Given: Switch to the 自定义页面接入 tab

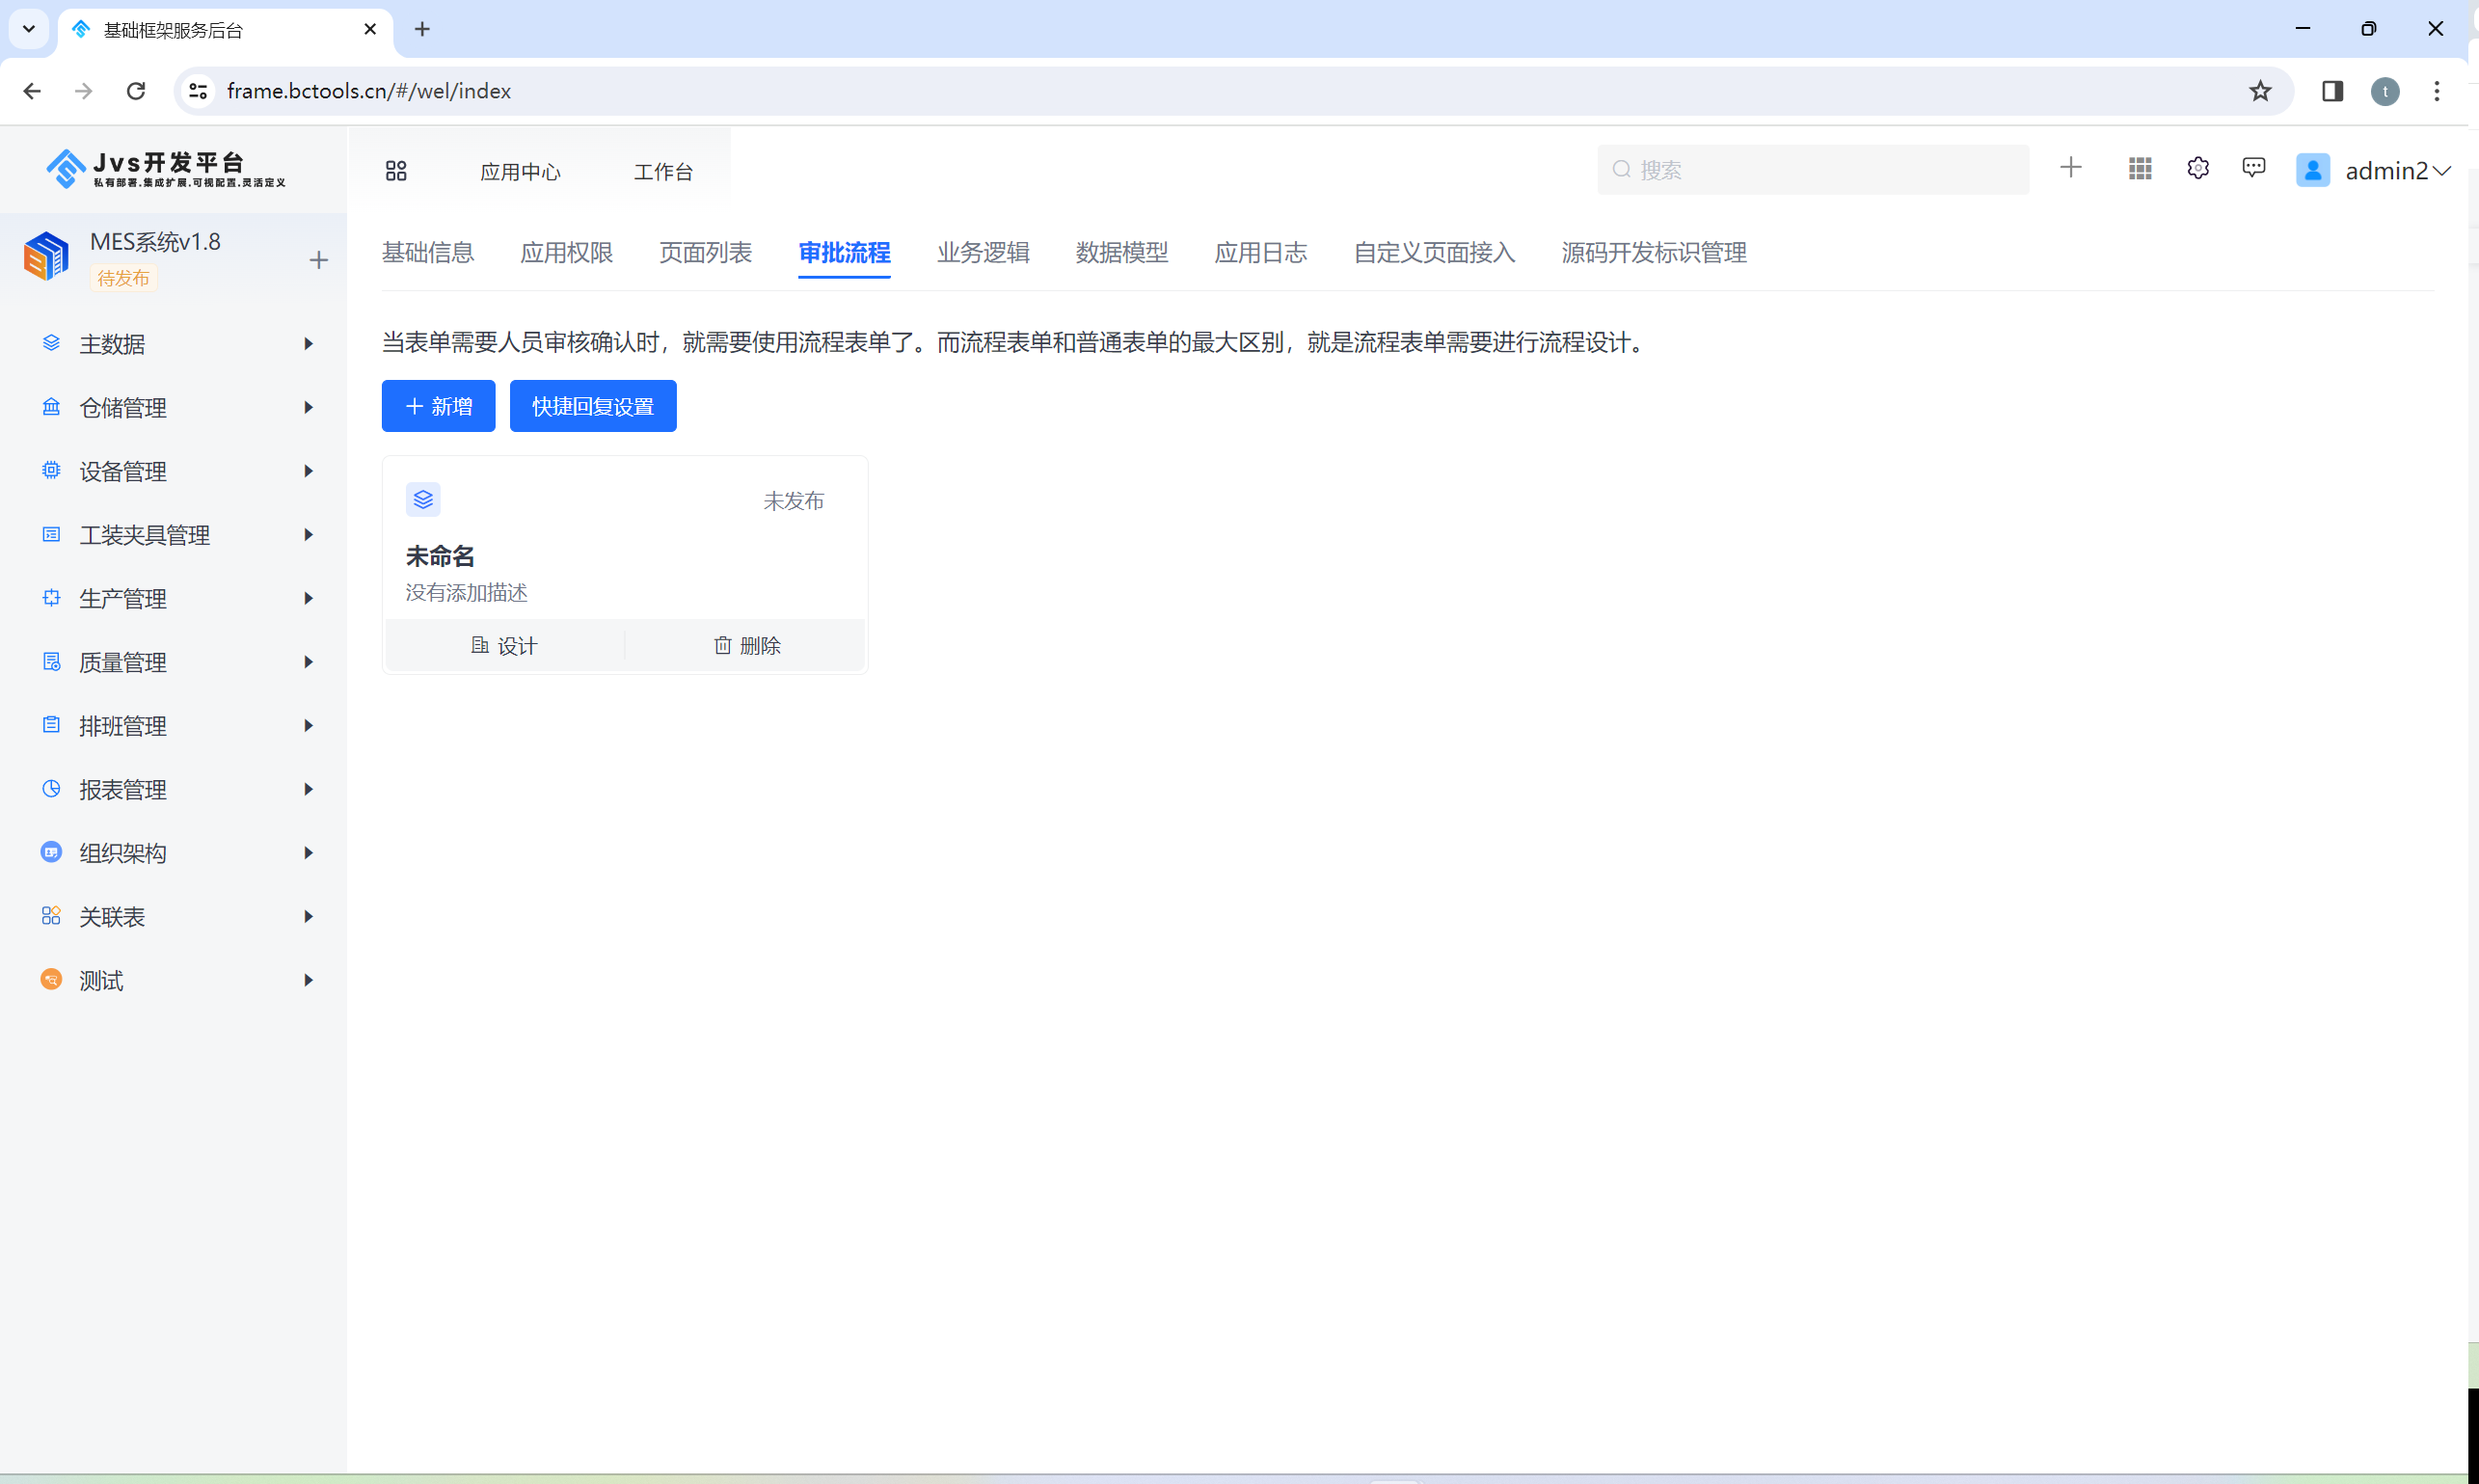Looking at the screenshot, I should click(x=1435, y=253).
